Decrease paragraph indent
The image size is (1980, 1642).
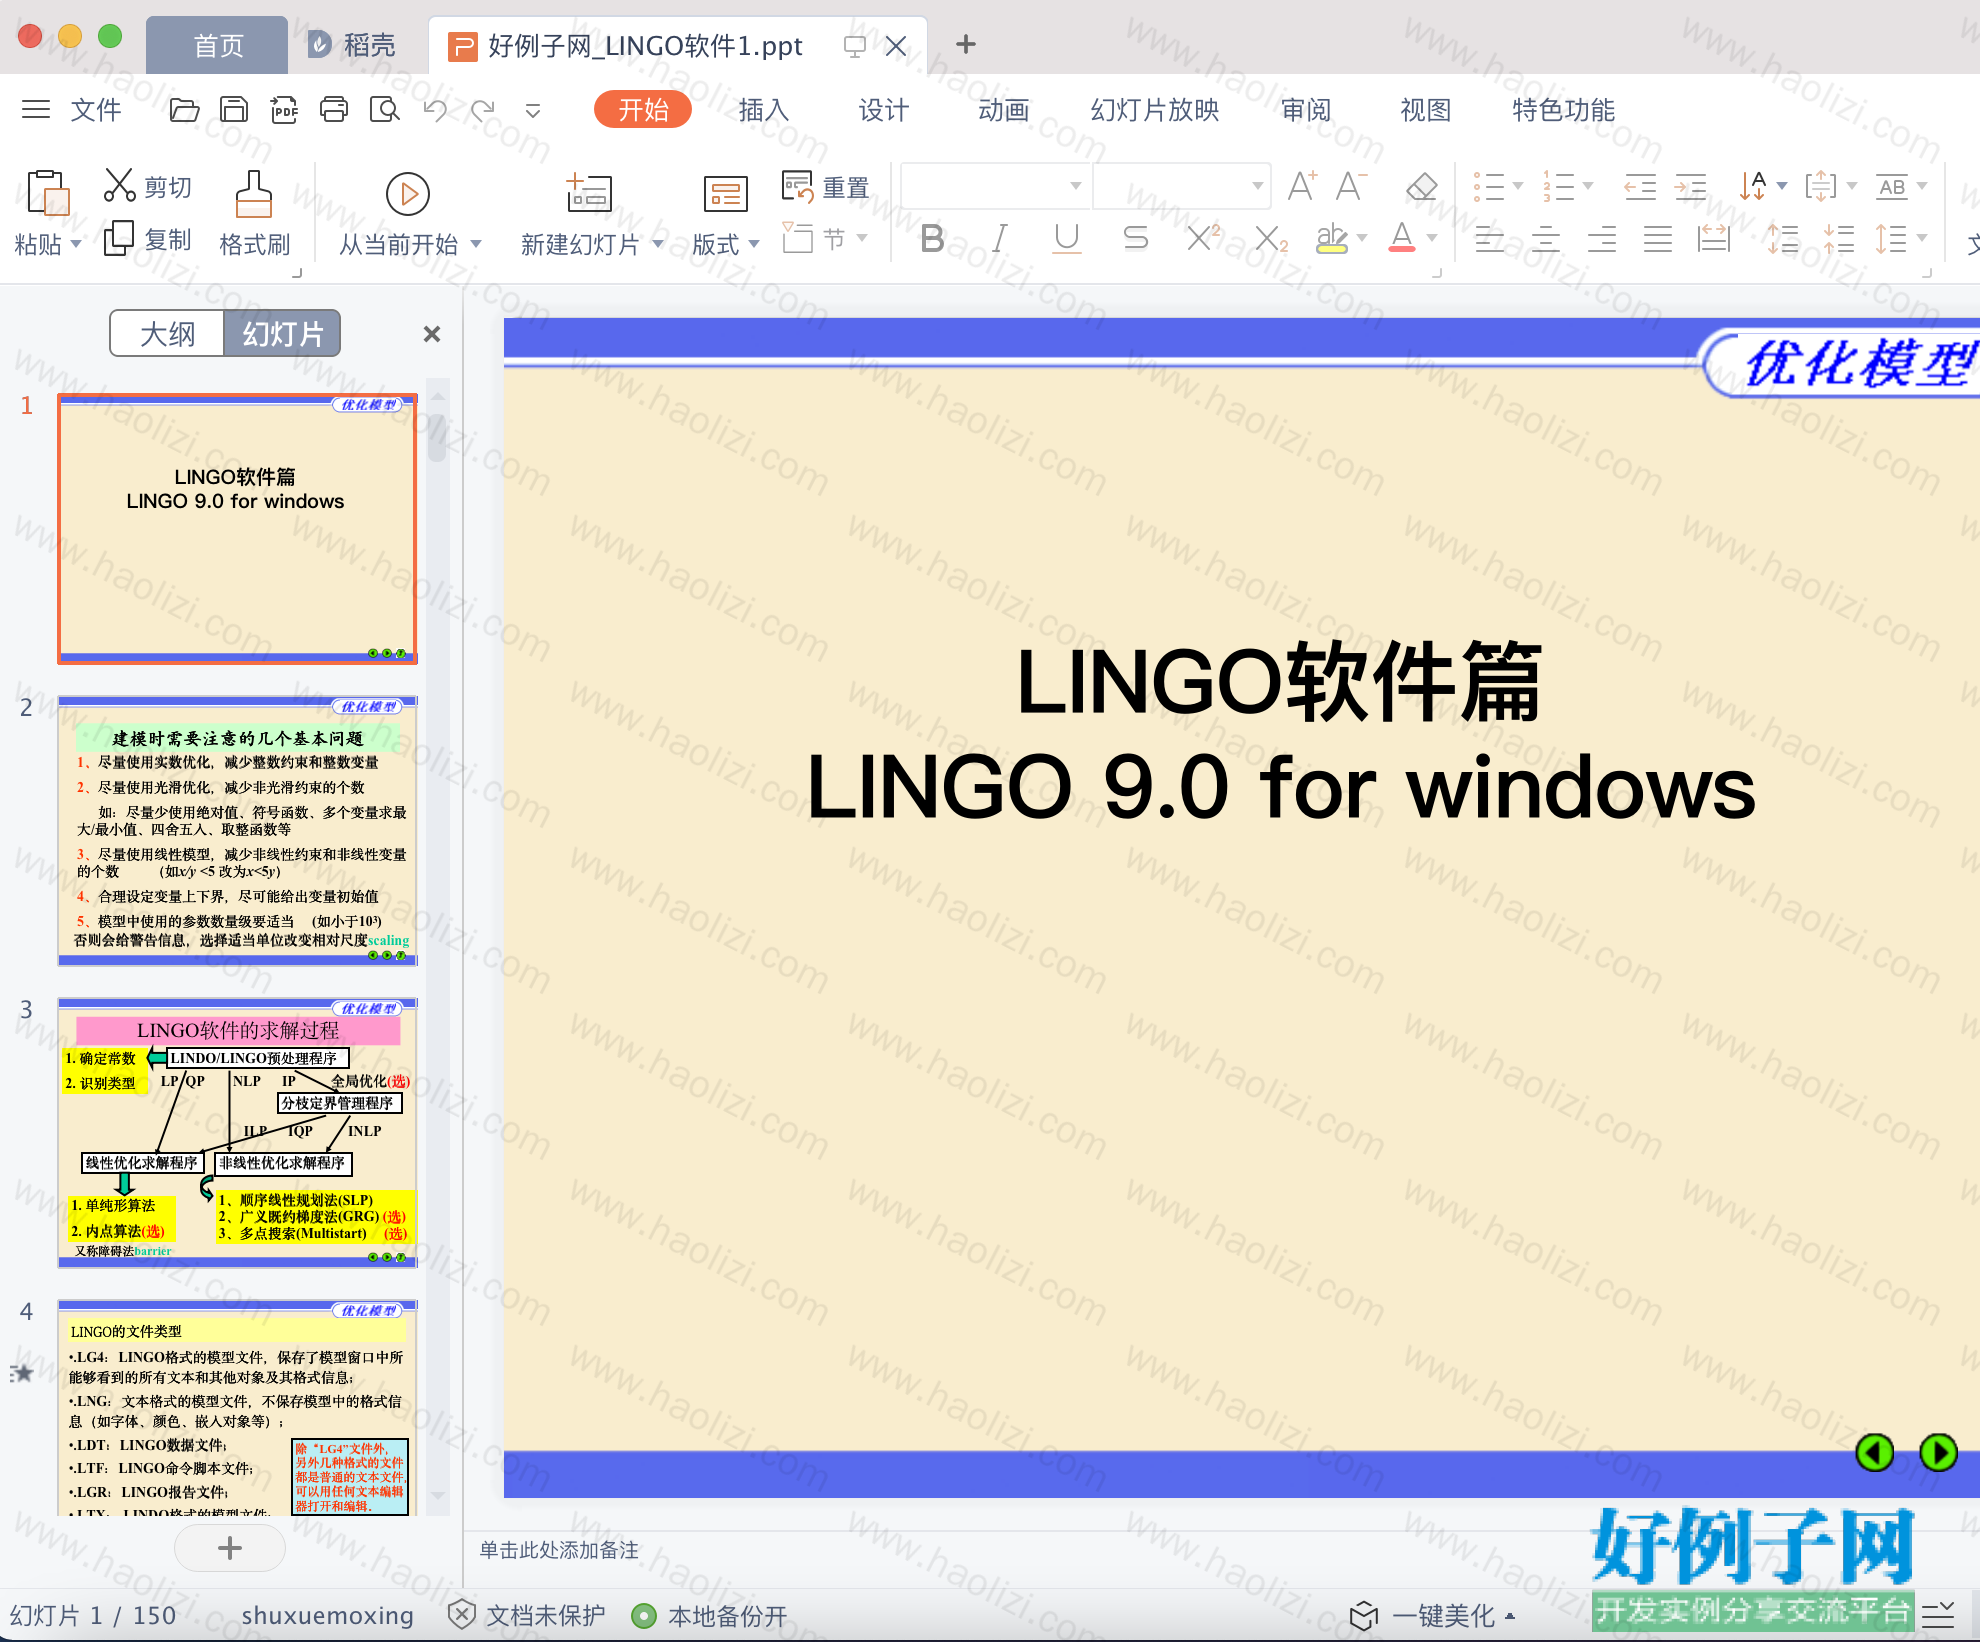coord(1640,186)
